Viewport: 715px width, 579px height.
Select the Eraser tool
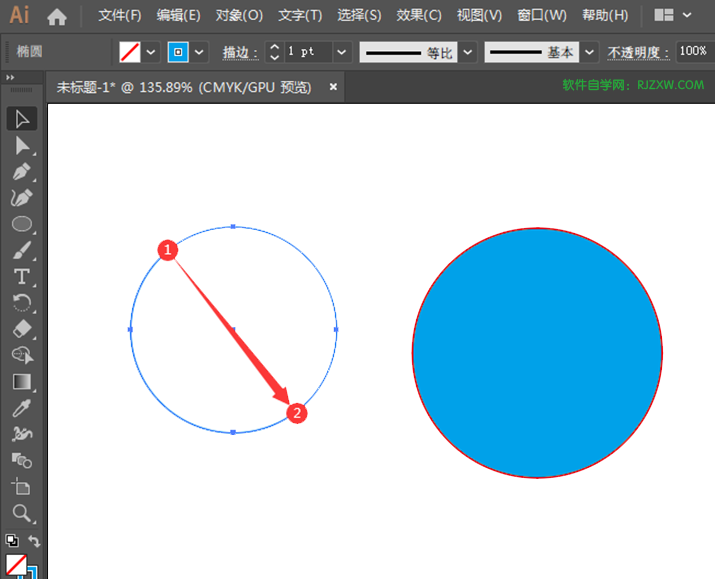coord(21,329)
